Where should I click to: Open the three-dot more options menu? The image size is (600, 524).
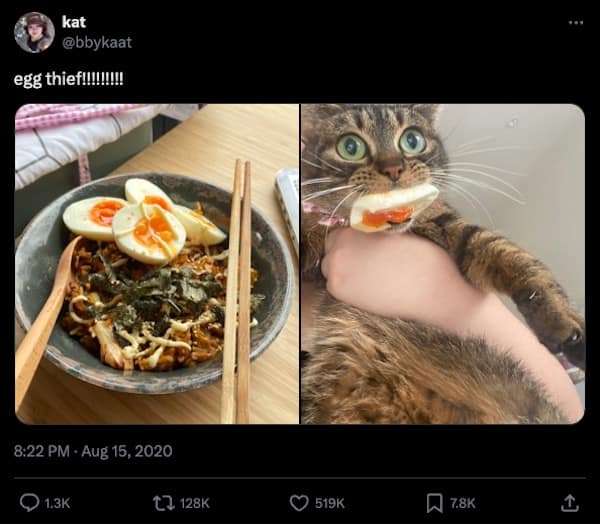[575, 22]
